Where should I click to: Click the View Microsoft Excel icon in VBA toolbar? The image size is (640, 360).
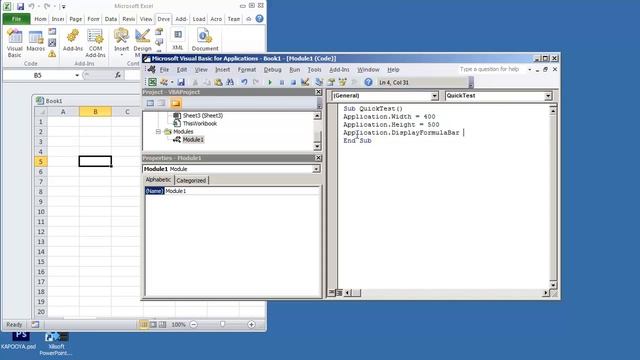coord(152,82)
